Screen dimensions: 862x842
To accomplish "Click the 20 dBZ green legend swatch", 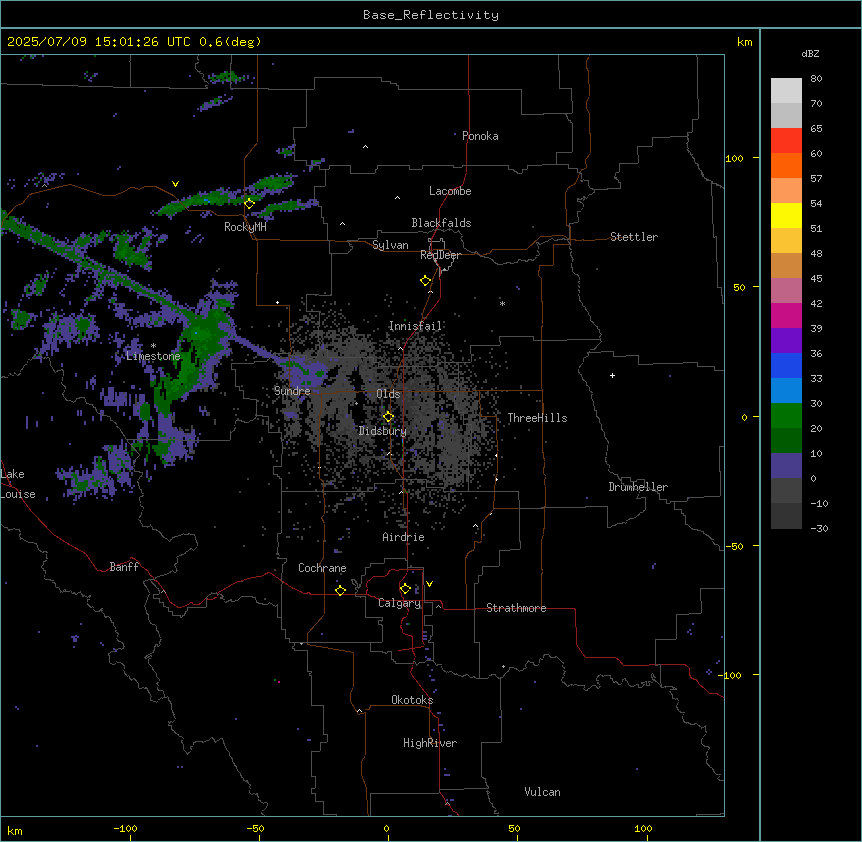I will [x=786, y=416].
